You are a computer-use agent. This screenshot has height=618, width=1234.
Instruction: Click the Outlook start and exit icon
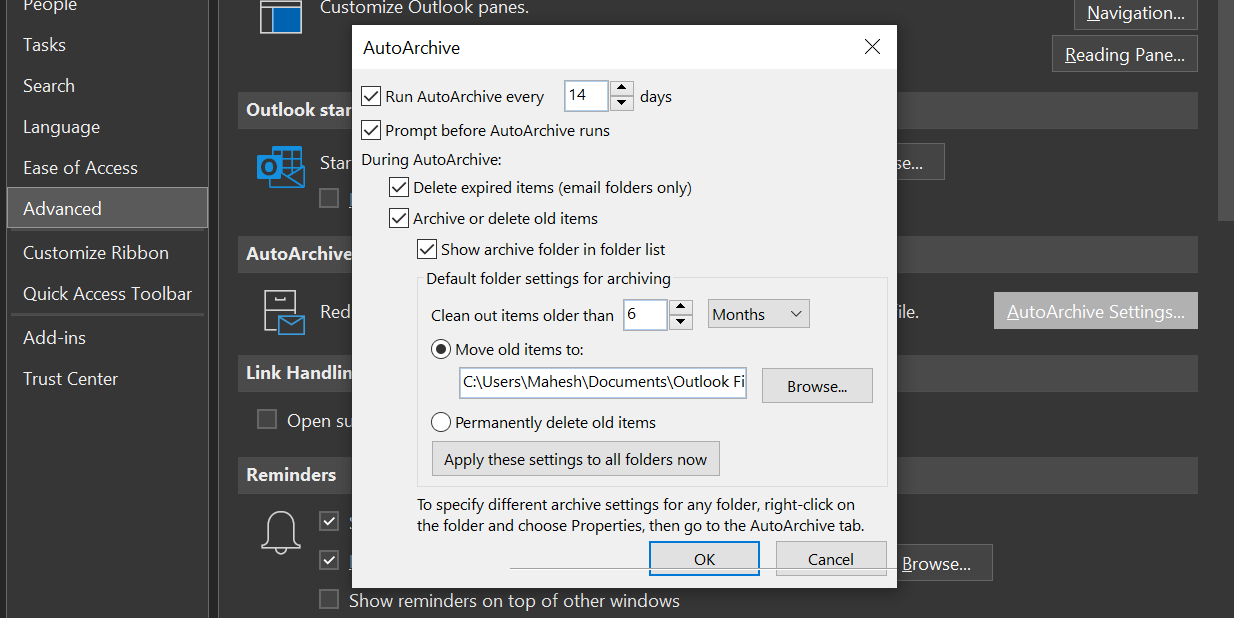[281, 167]
